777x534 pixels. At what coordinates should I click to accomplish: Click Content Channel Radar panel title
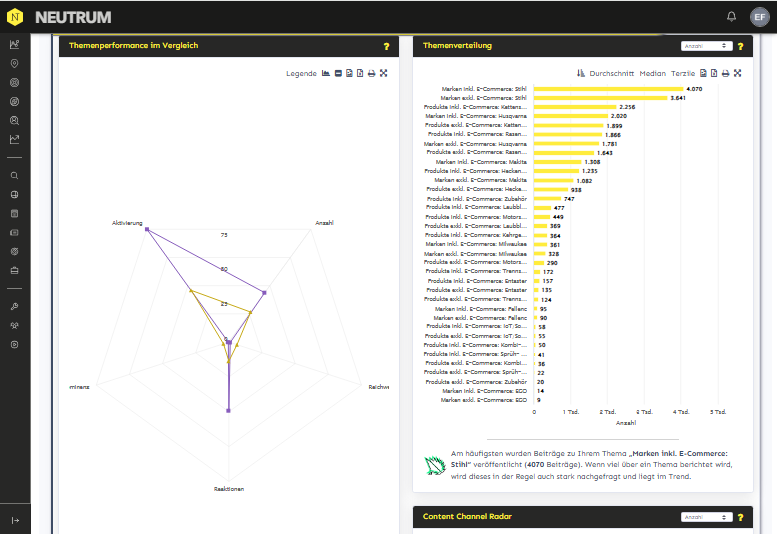point(467,516)
